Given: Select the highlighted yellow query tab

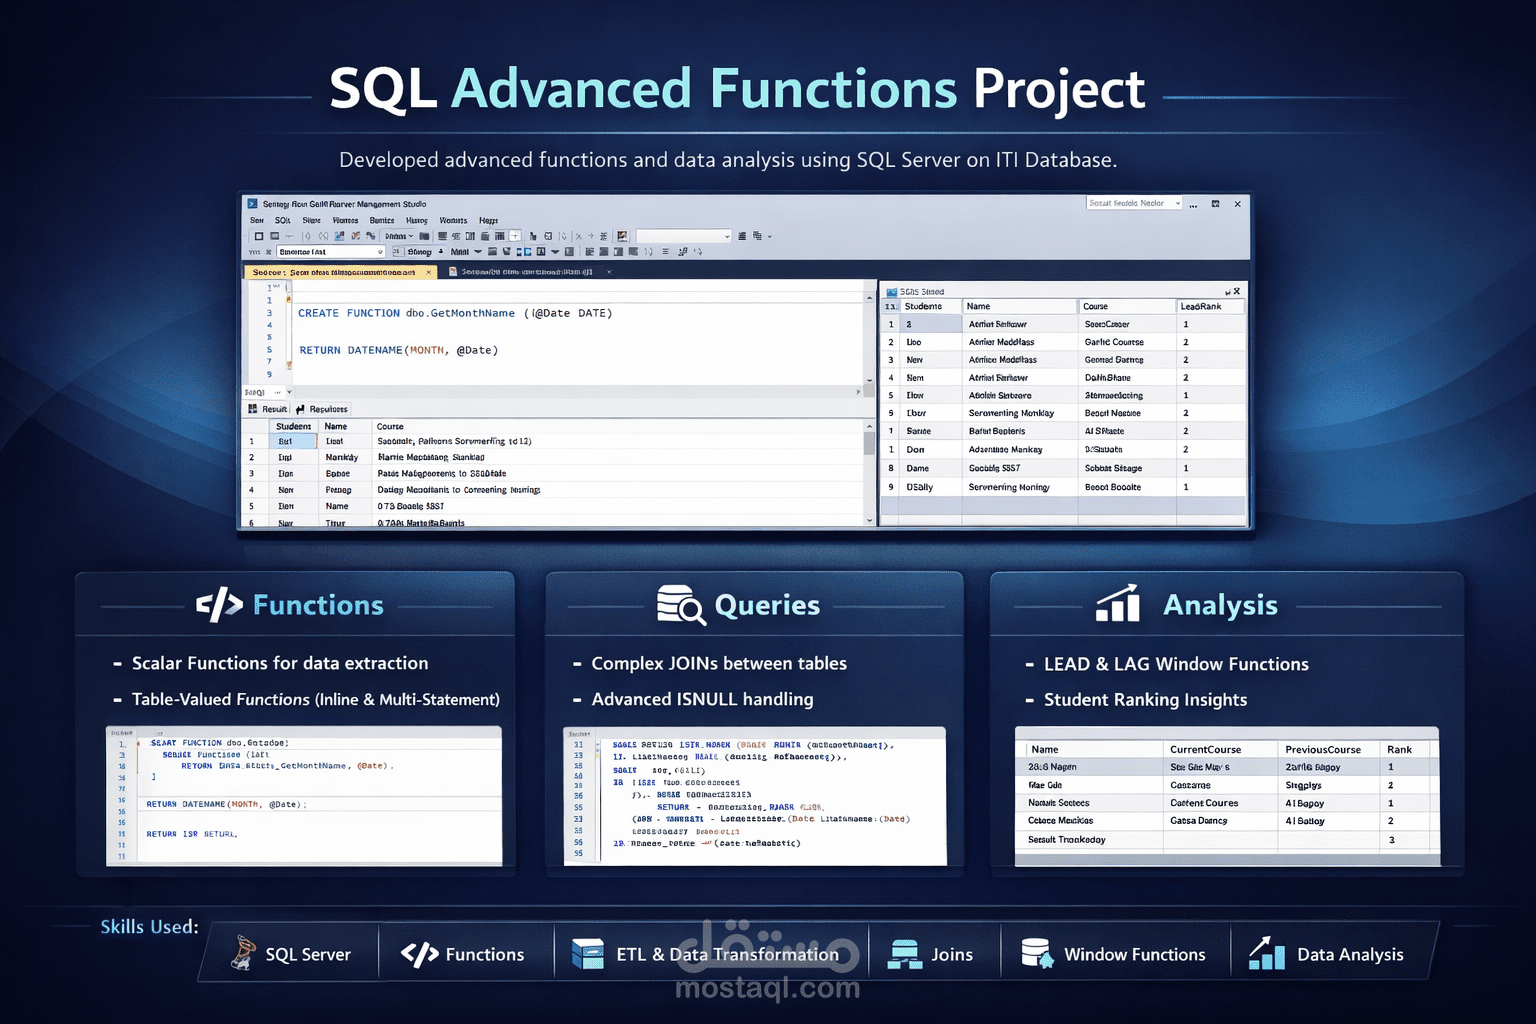Looking at the screenshot, I should coord(339,272).
